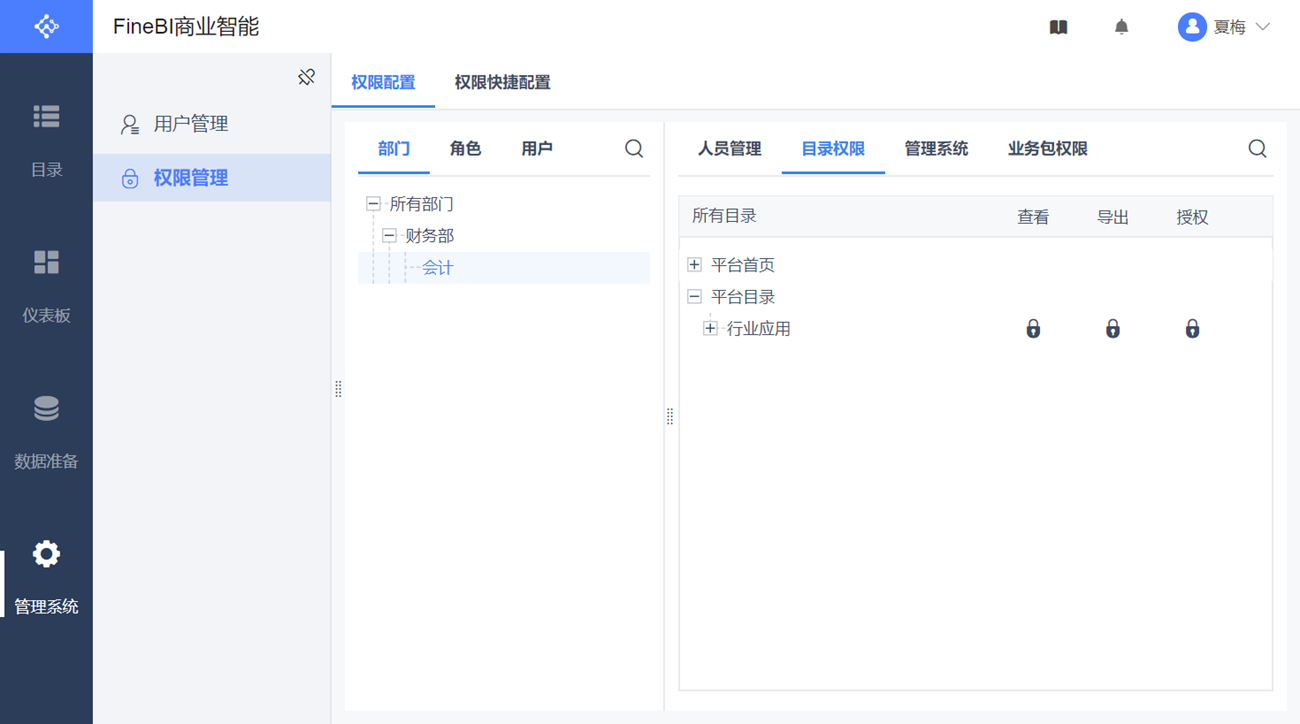Open the help document book icon
This screenshot has height=724, width=1300.
pos(1058,27)
